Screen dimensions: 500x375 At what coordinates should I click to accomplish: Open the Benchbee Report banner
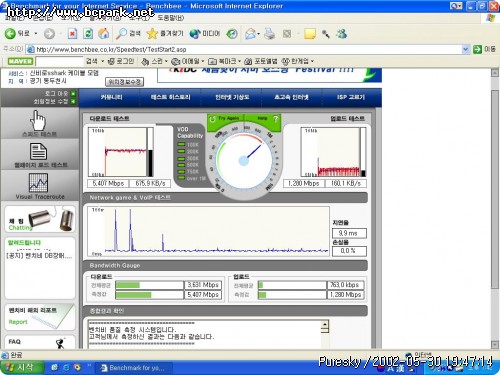40,317
